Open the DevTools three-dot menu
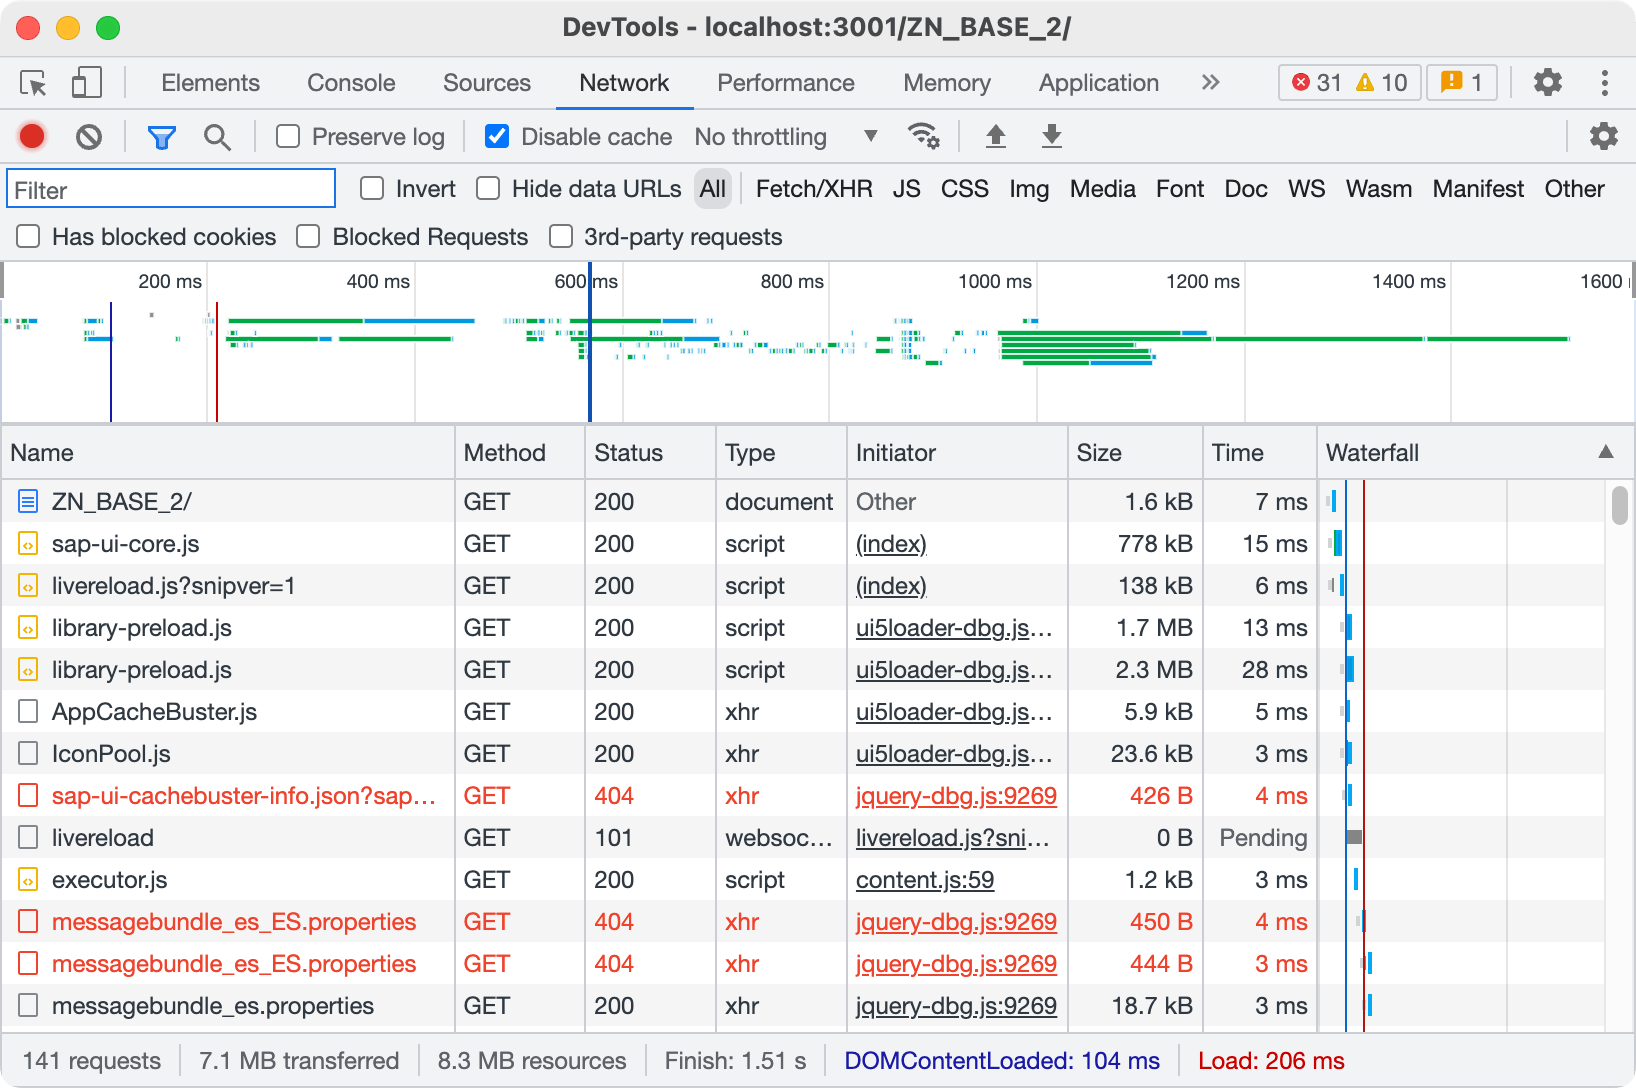The width and height of the screenshot is (1636, 1088). (1604, 83)
